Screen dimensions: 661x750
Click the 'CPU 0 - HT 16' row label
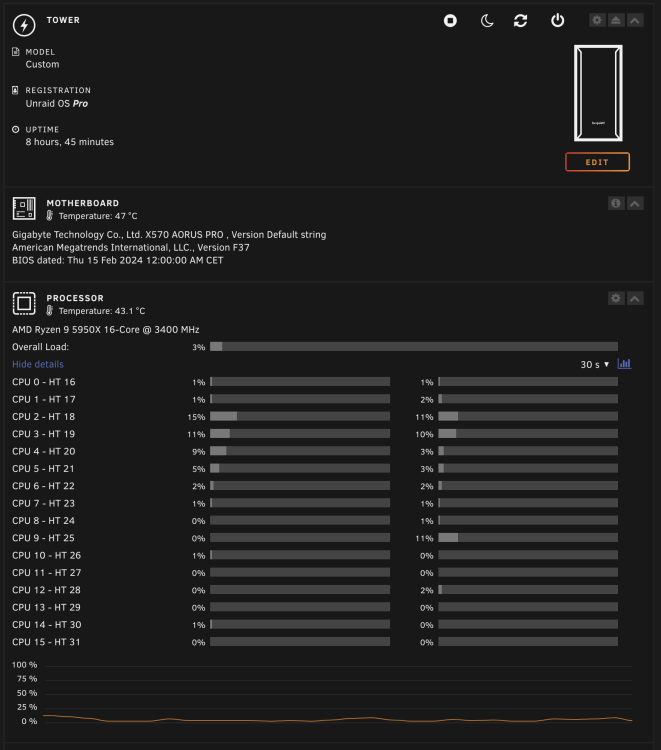tap(44, 382)
